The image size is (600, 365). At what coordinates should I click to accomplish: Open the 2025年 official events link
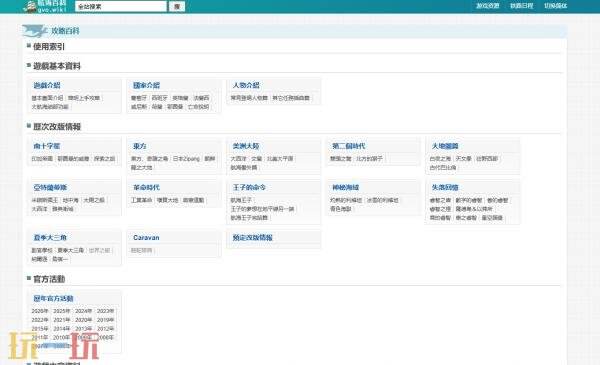coord(62,311)
